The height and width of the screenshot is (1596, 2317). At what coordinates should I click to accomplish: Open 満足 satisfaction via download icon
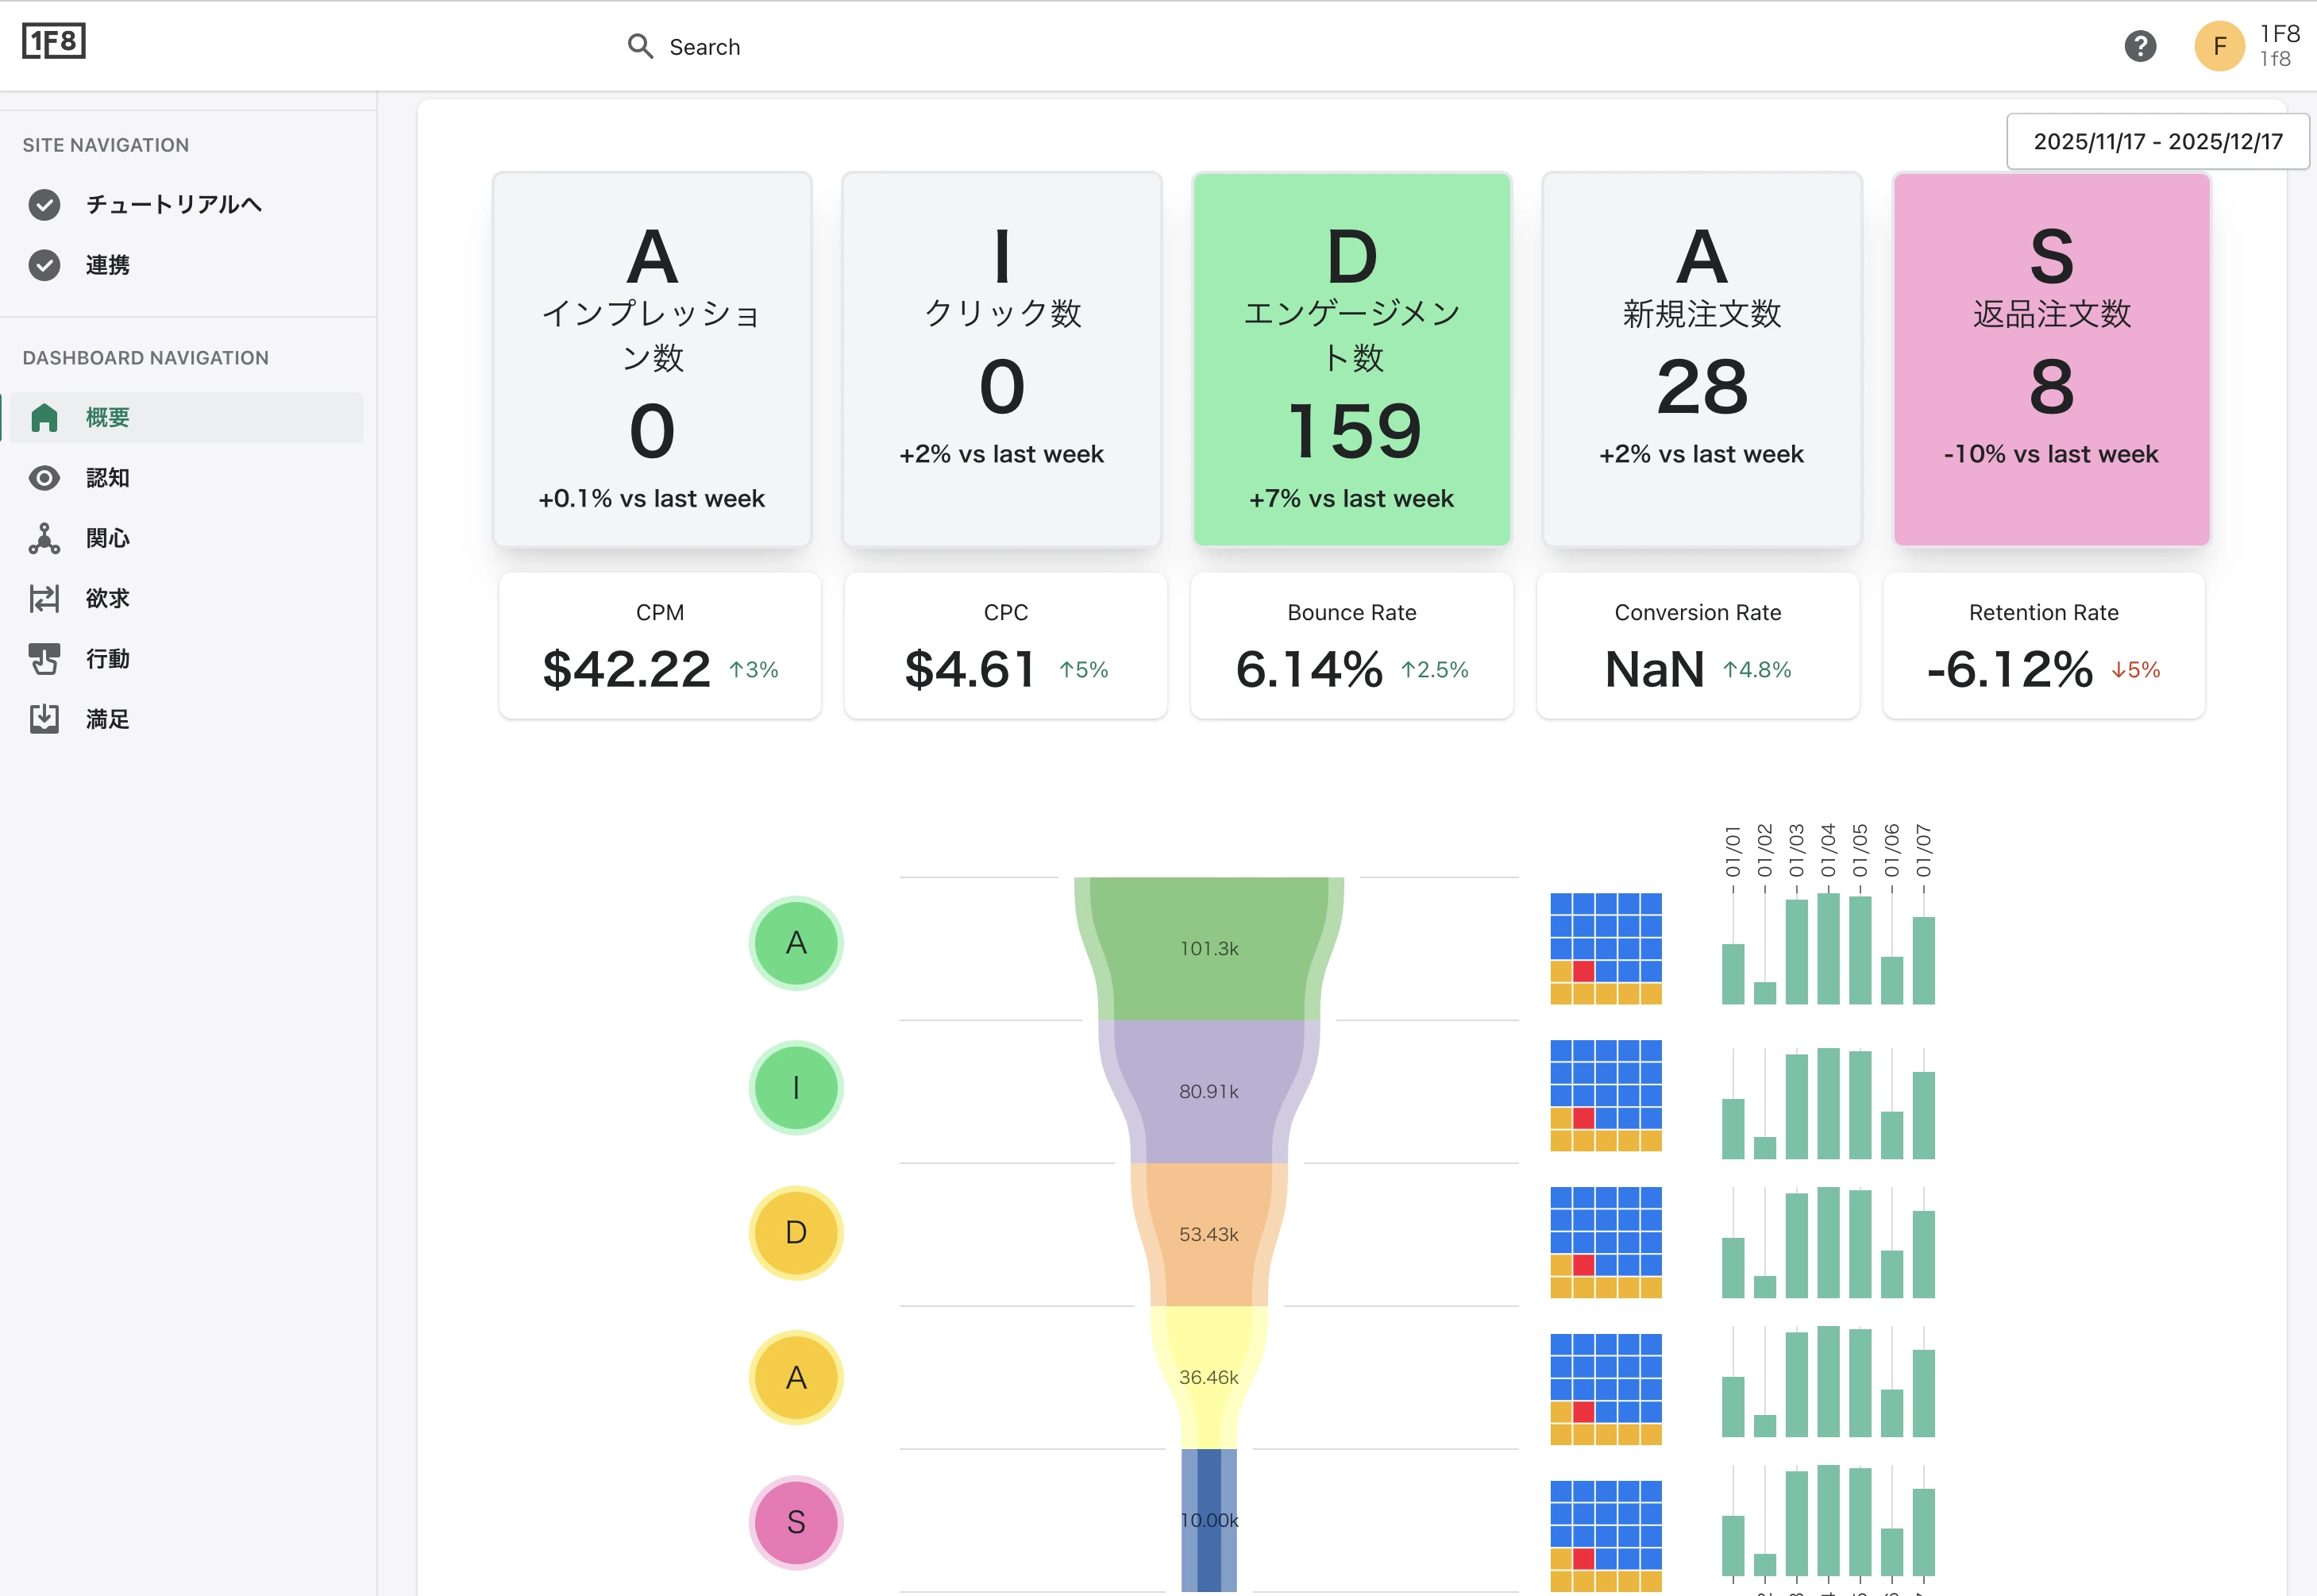click(44, 719)
